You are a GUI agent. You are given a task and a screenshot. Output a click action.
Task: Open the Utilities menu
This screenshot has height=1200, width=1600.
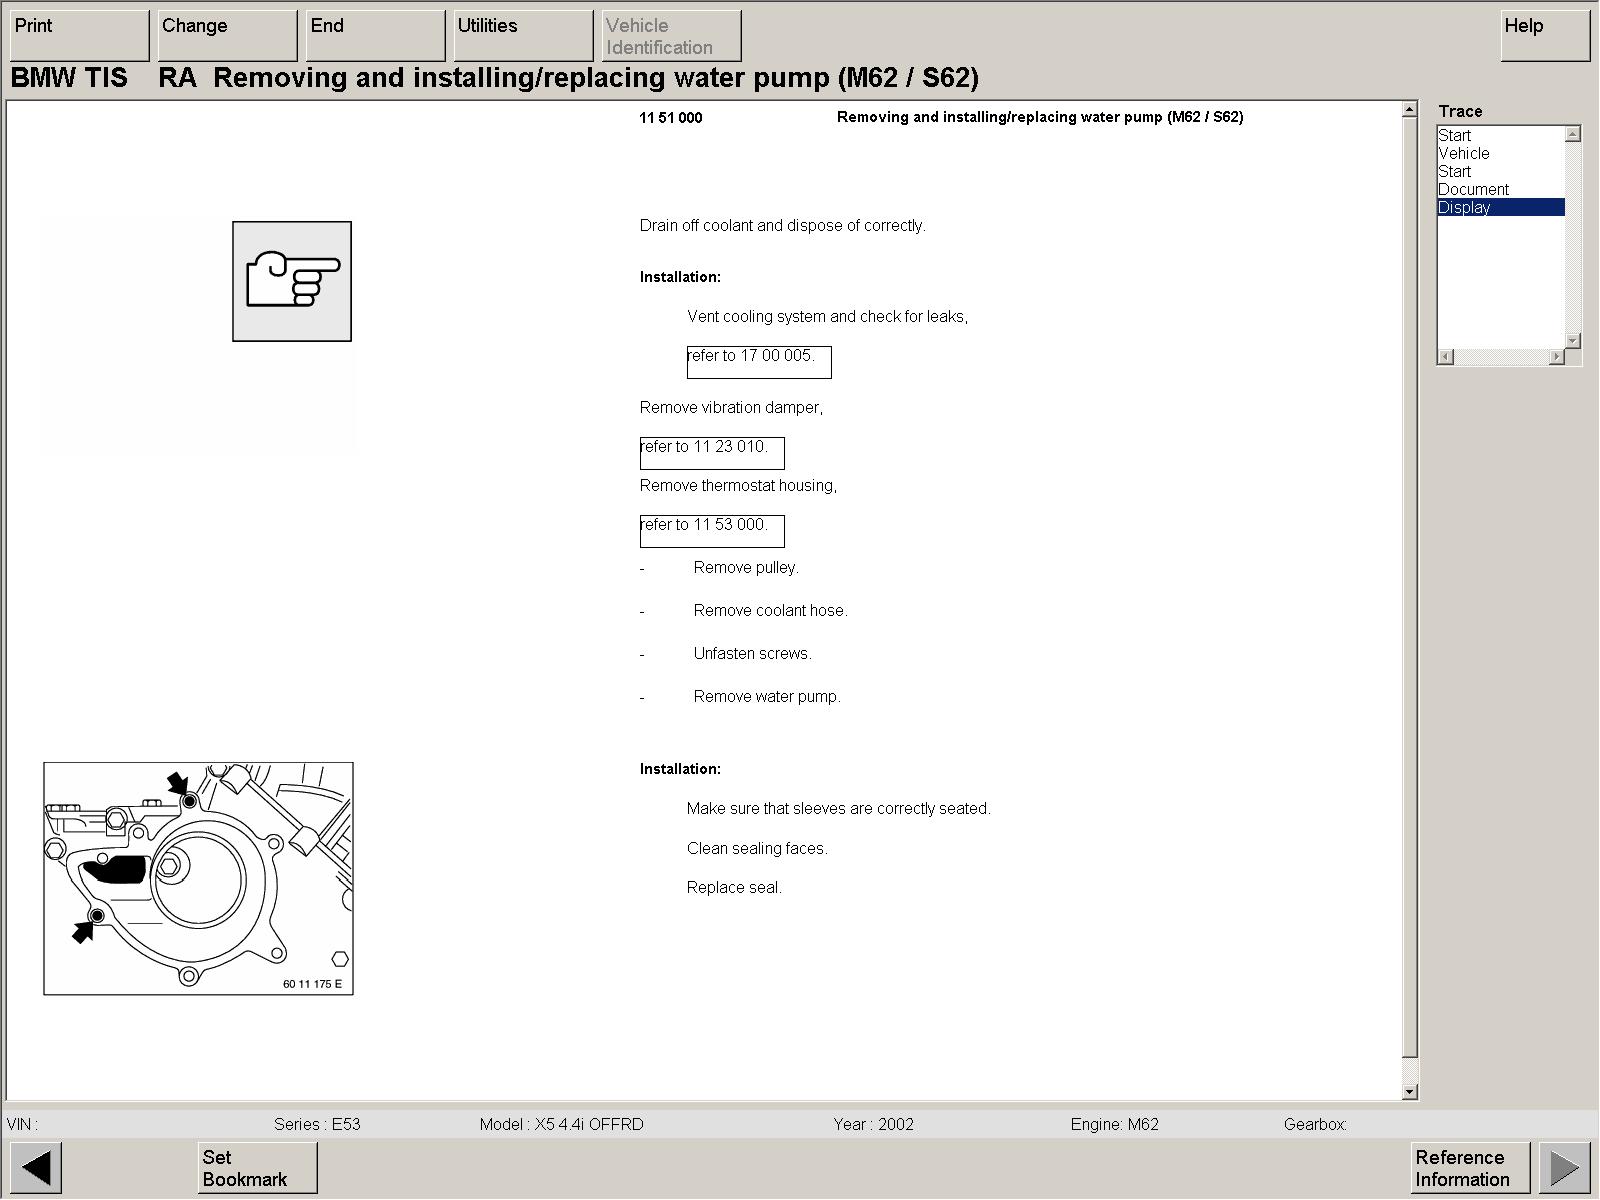tap(523, 35)
